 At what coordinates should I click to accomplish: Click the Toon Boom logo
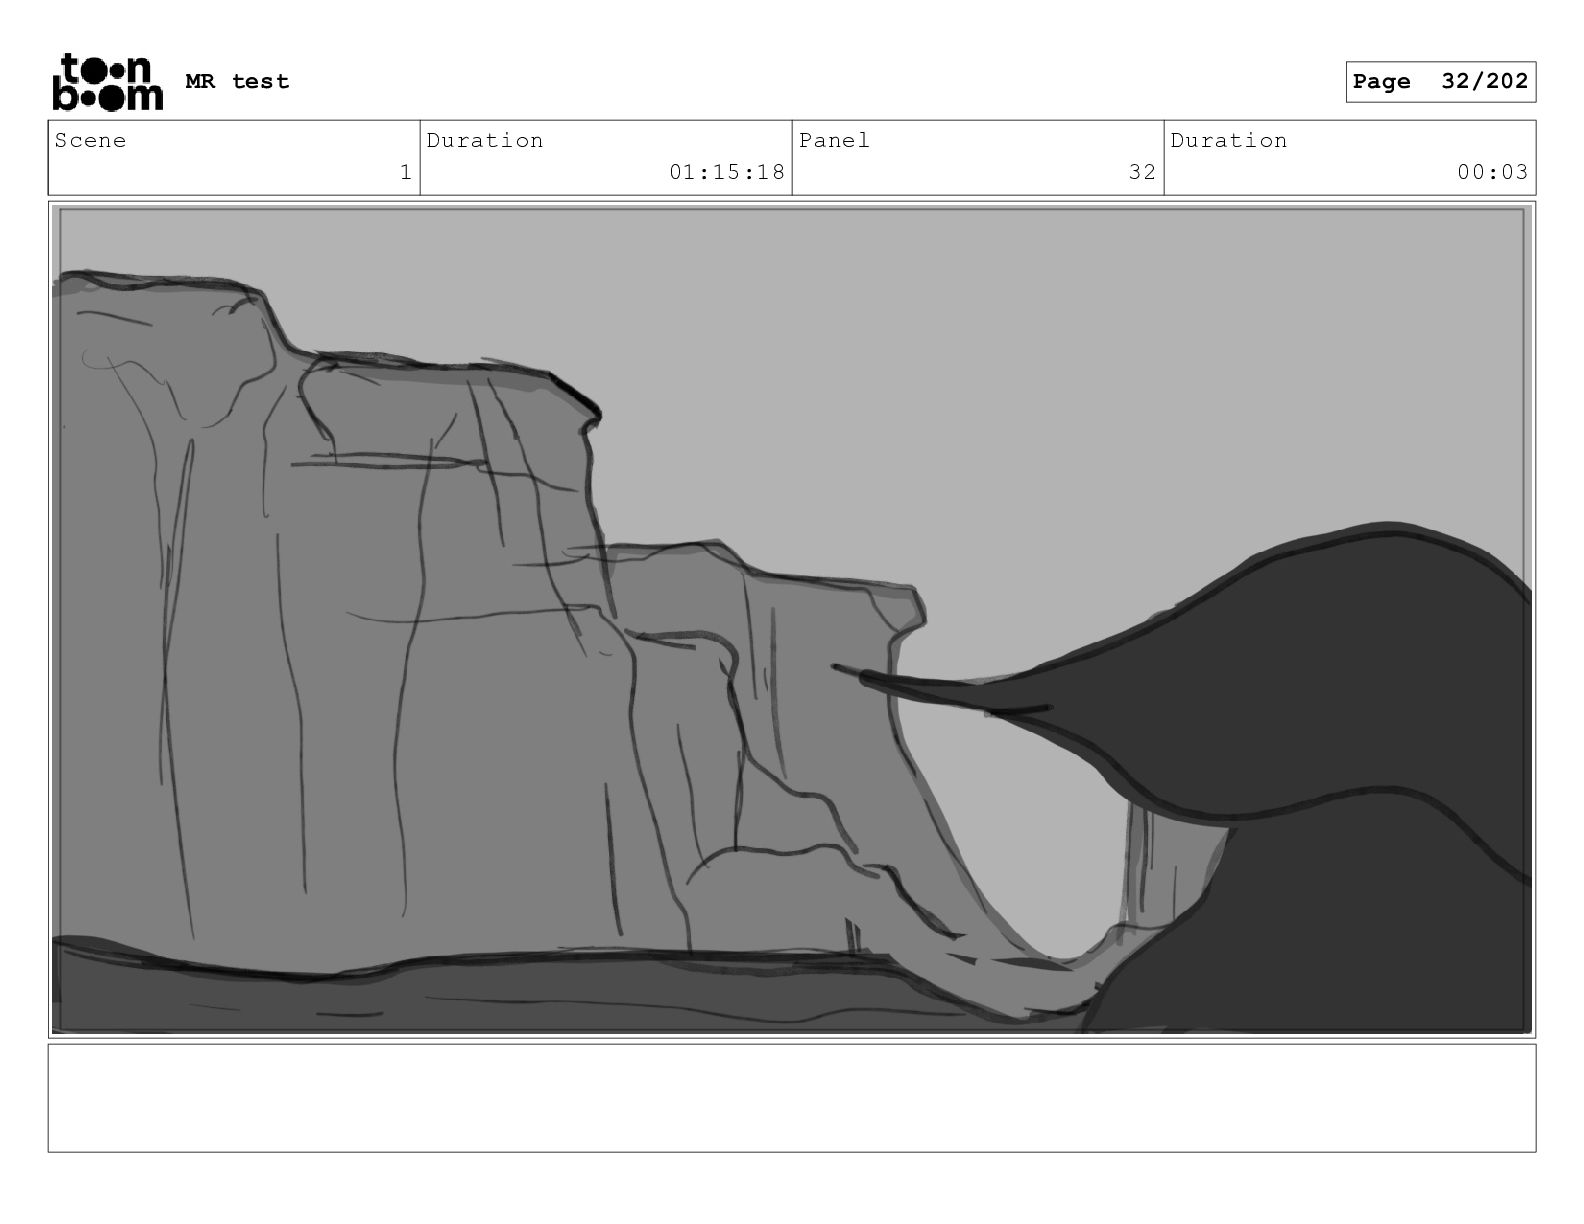[x=107, y=81]
